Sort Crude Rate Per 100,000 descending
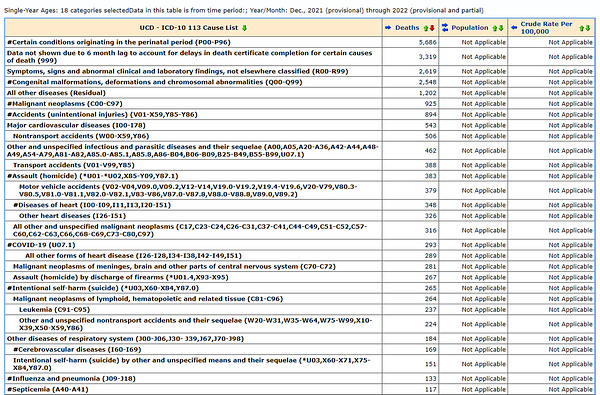This screenshot has width=600, height=395. tap(588, 28)
